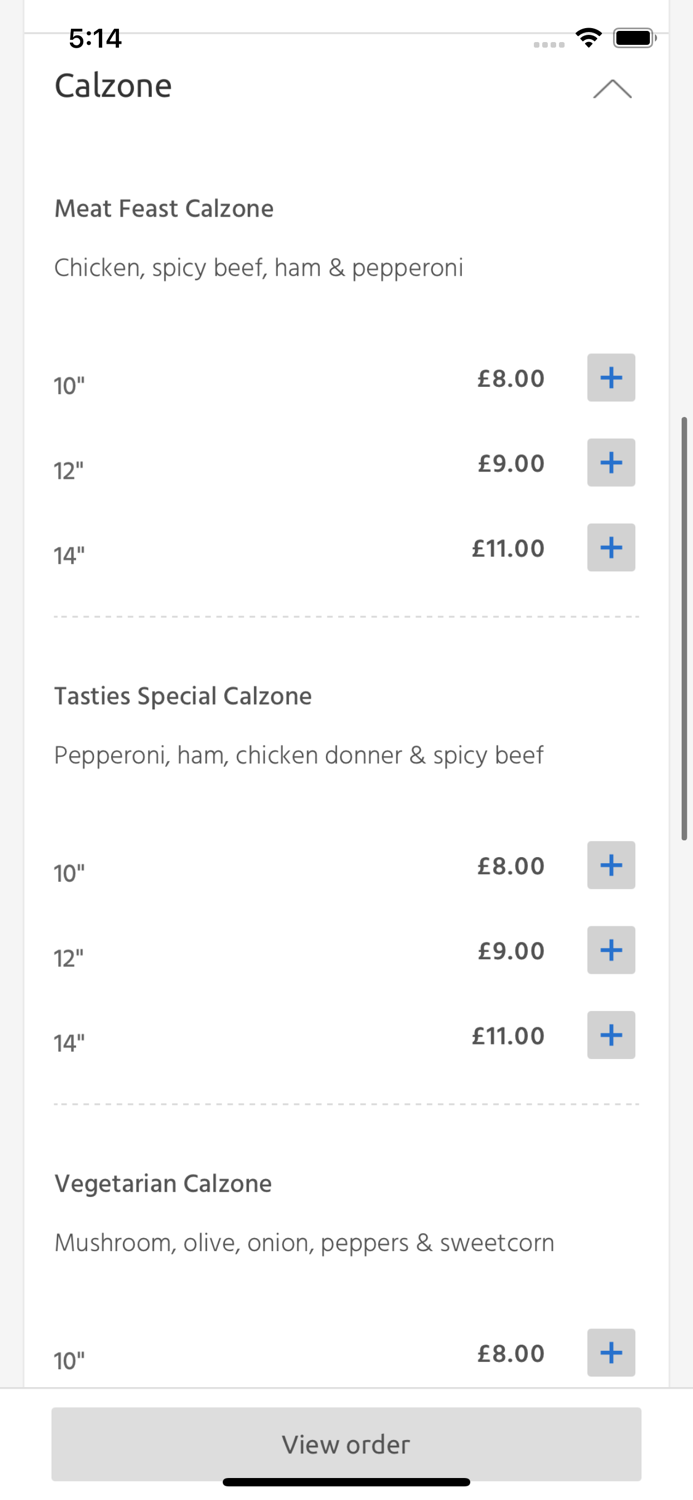
Task: Select the Vegetarian Calzone item name
Action: pos(163,1183)
